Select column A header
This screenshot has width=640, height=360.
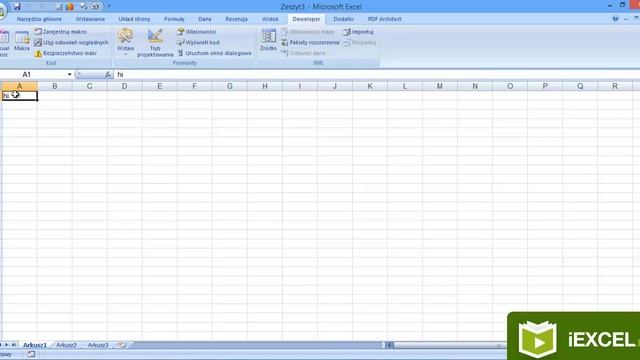tap(20, 86)
